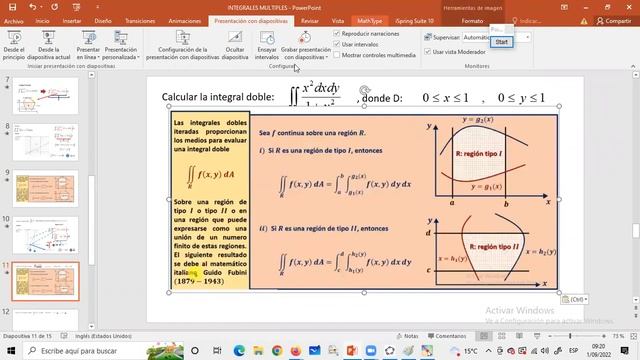Image resolution: width=640 pixels, height=360 pixels.
Task: Click the Compartir button
Action: click(614, 21)
